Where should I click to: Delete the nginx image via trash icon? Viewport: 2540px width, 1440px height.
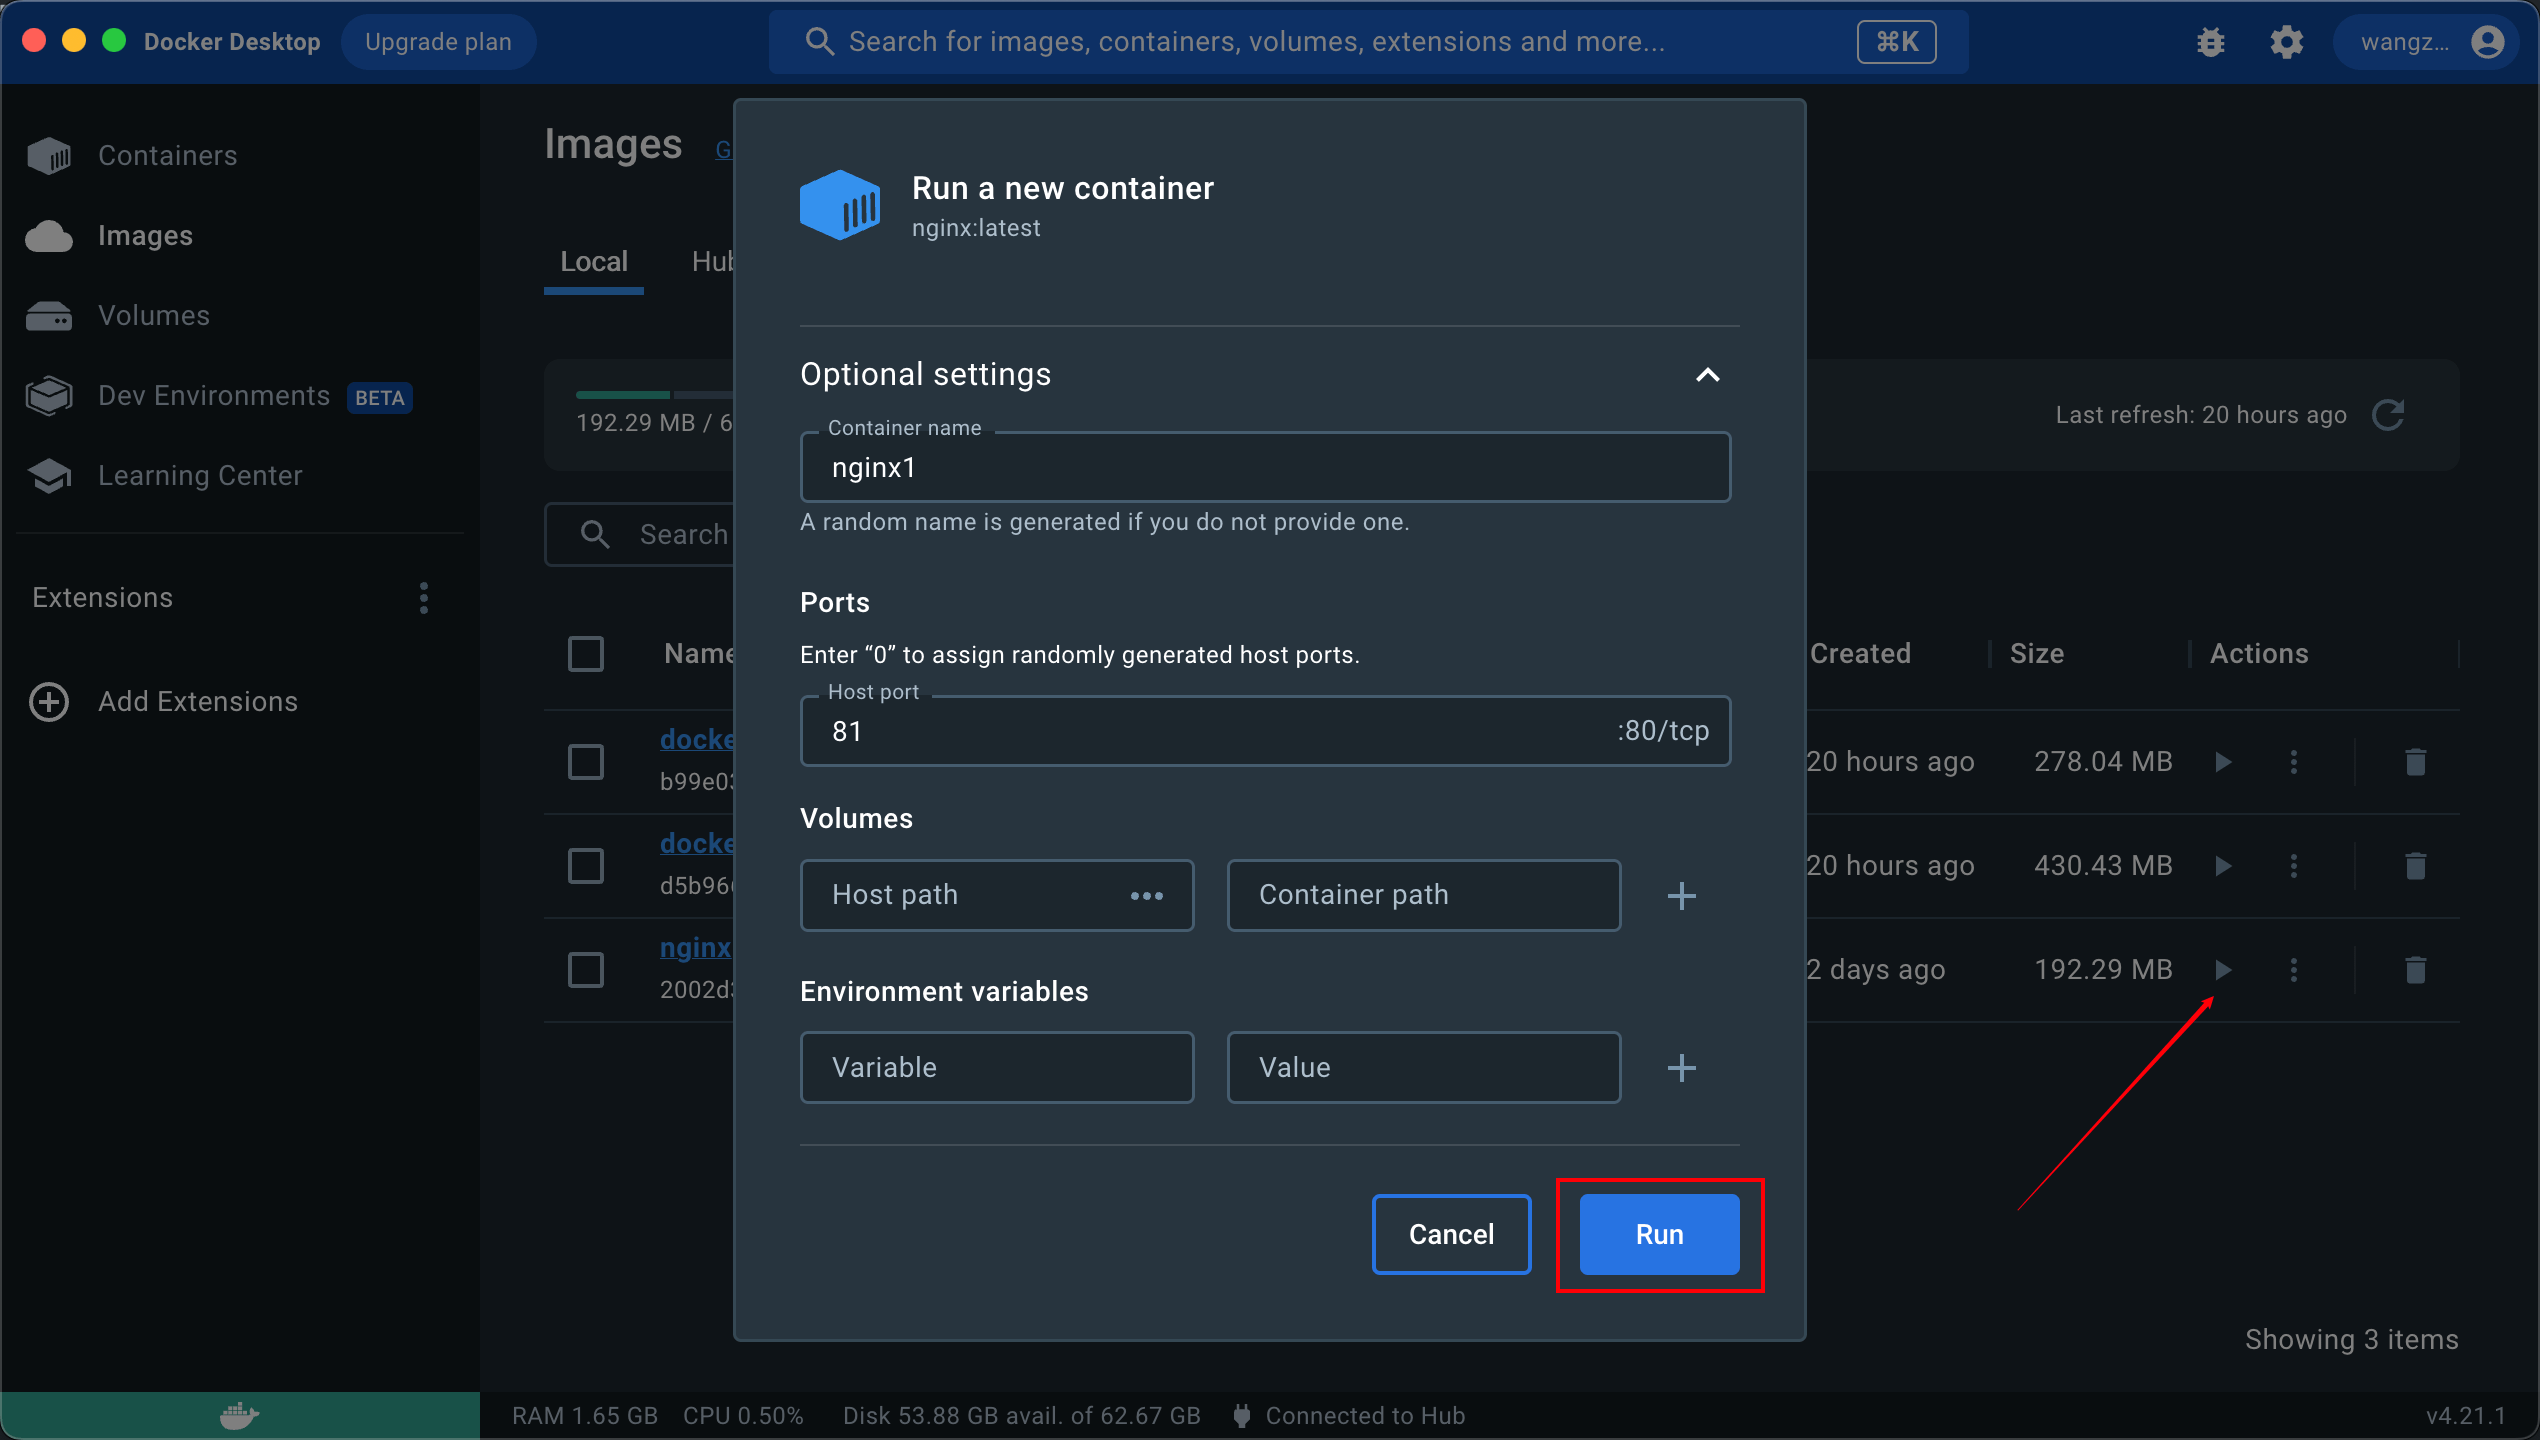(2415, 969)
